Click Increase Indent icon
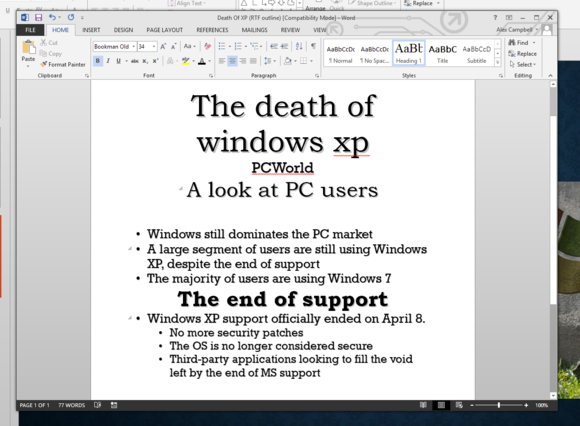 pos(284,46)
